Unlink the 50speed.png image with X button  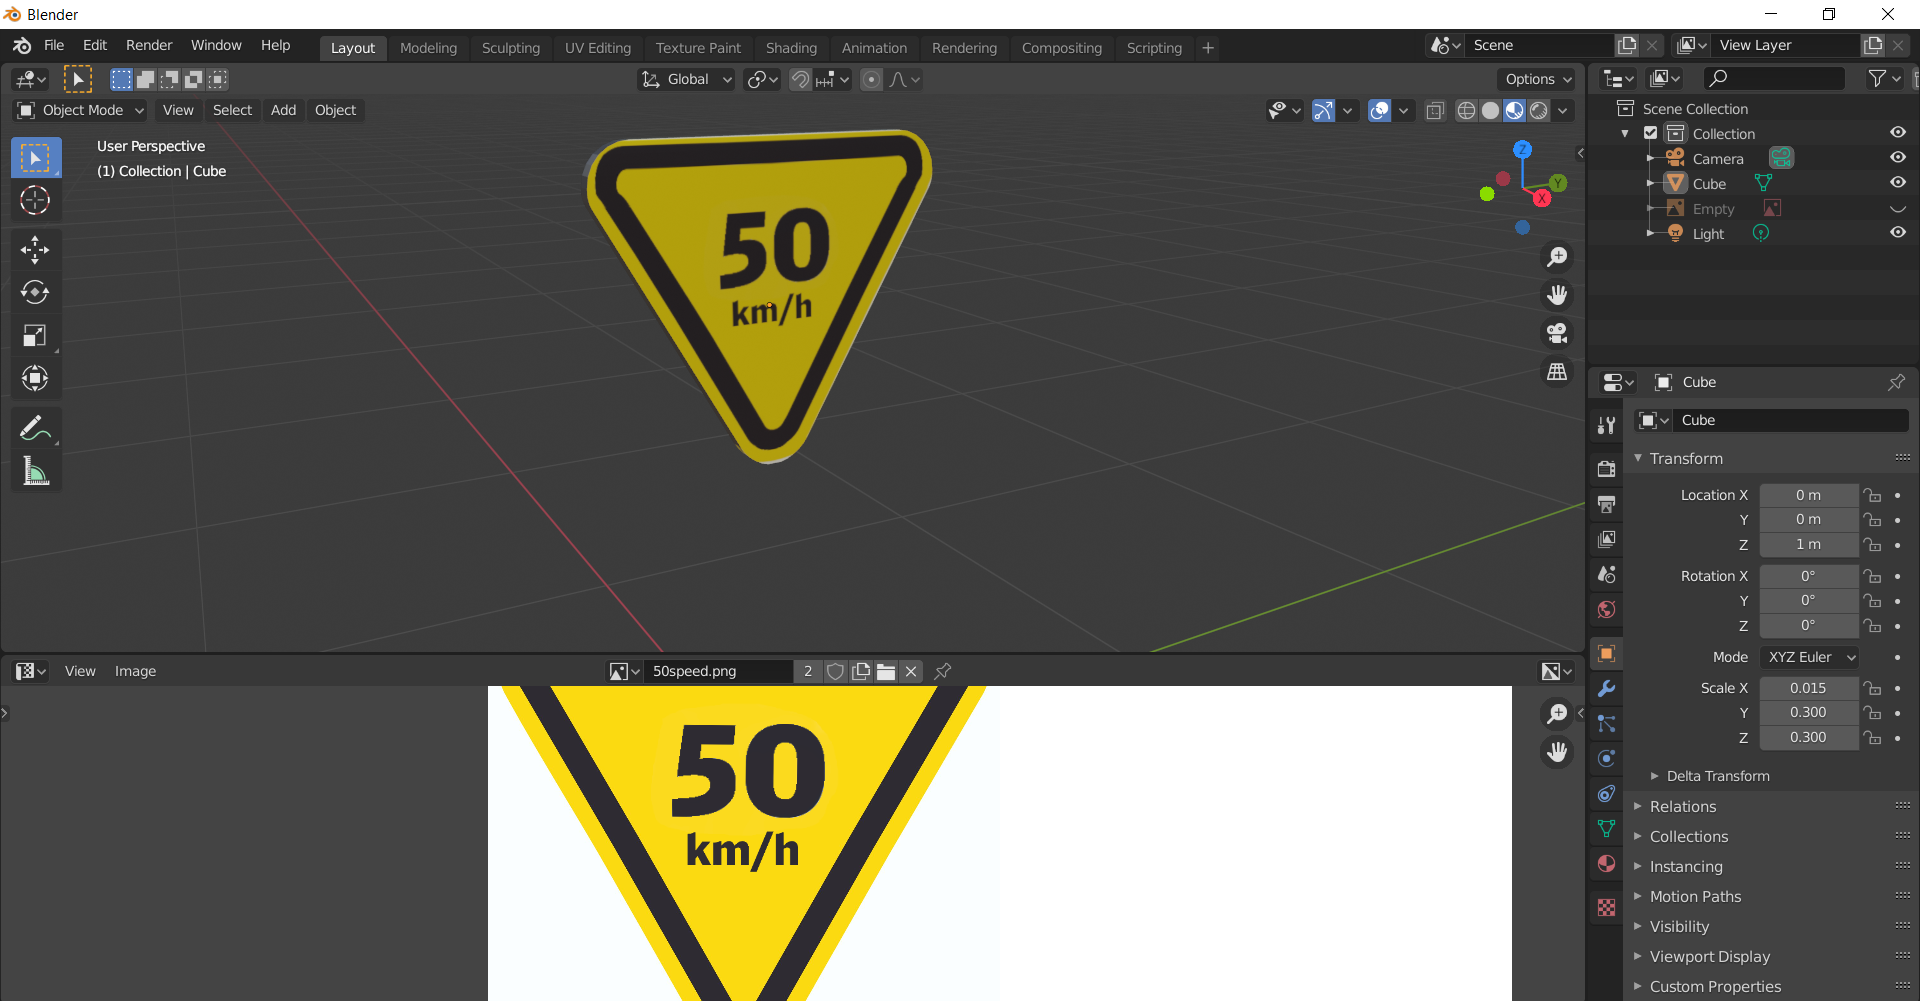911,671
